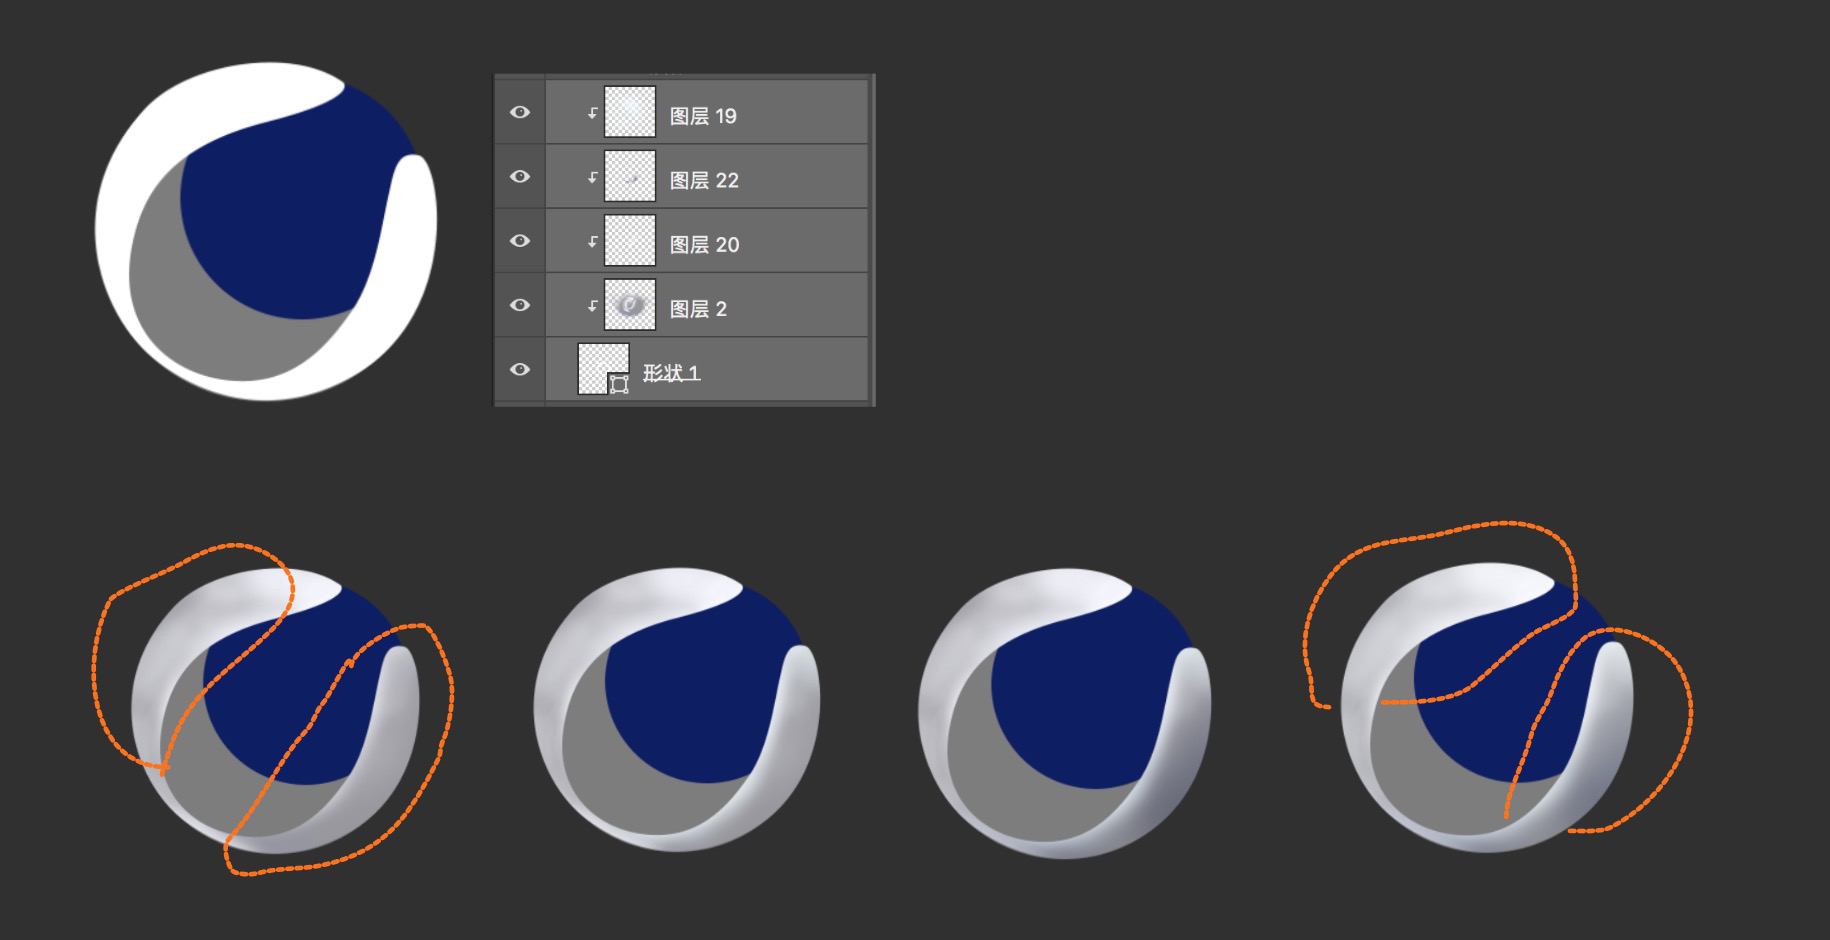Select the blank 图层 20 layer thumbnail
This screenshot has width=1830, height=940.
(630, 241)
